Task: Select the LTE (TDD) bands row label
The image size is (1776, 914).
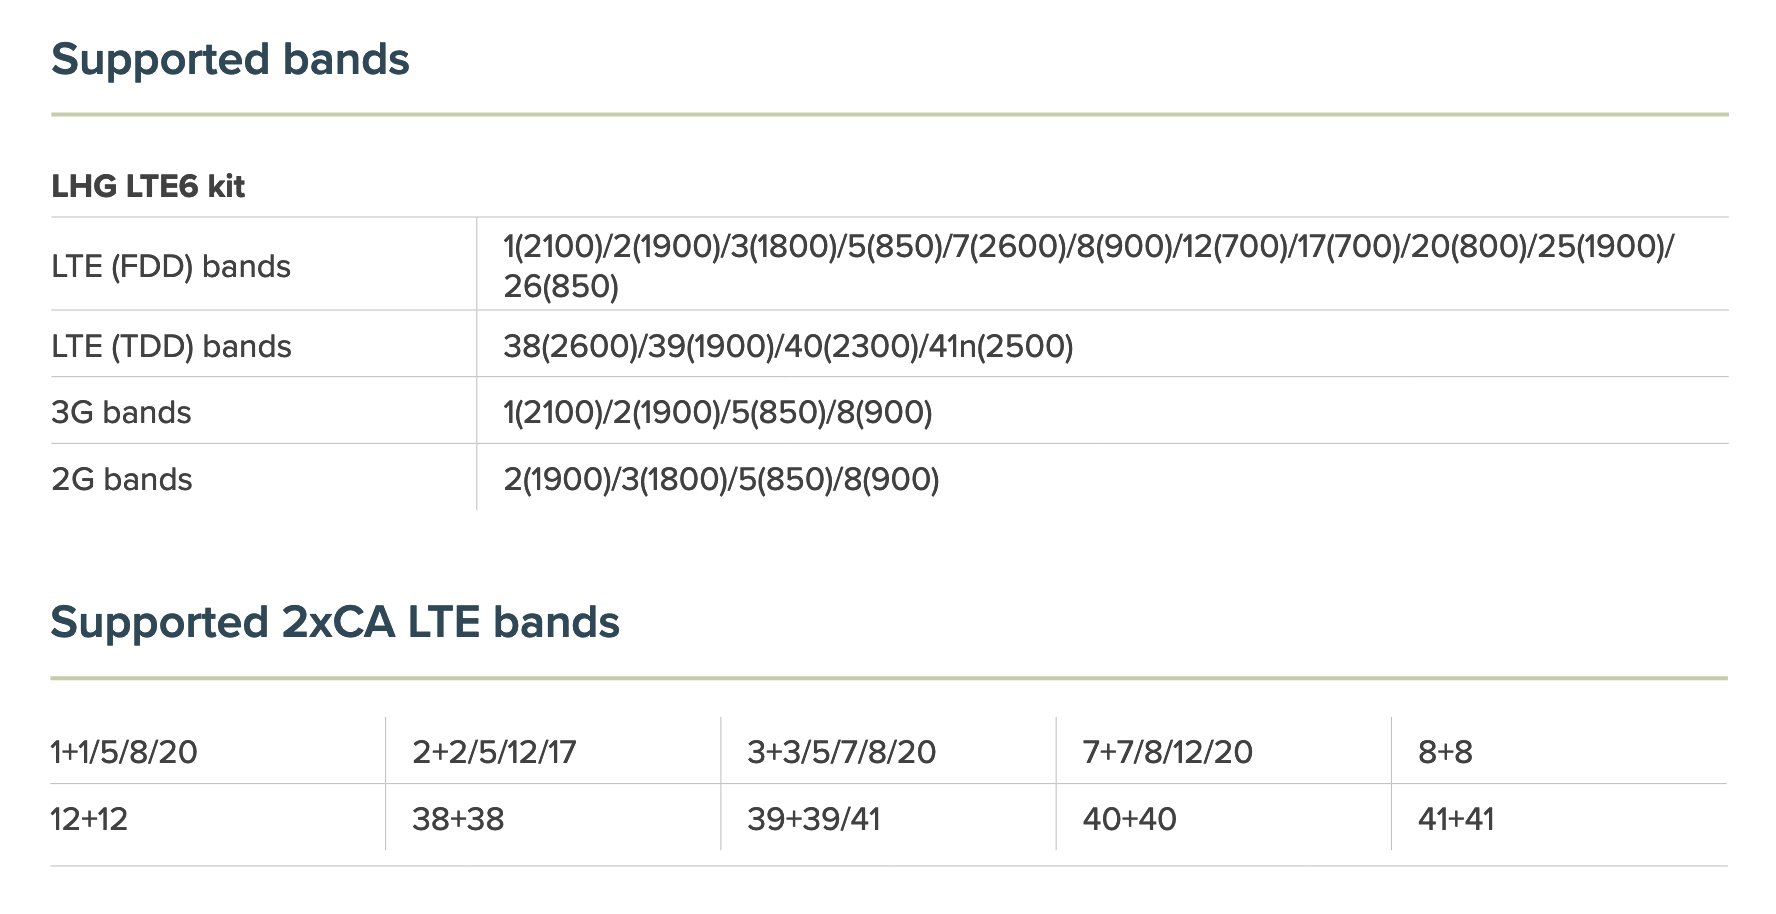Action: (171, 347)
